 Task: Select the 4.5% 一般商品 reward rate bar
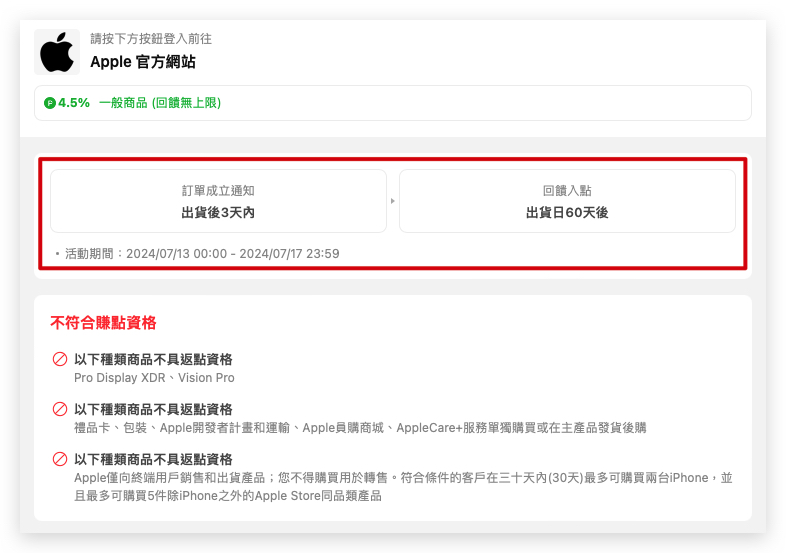click(392, 103)
